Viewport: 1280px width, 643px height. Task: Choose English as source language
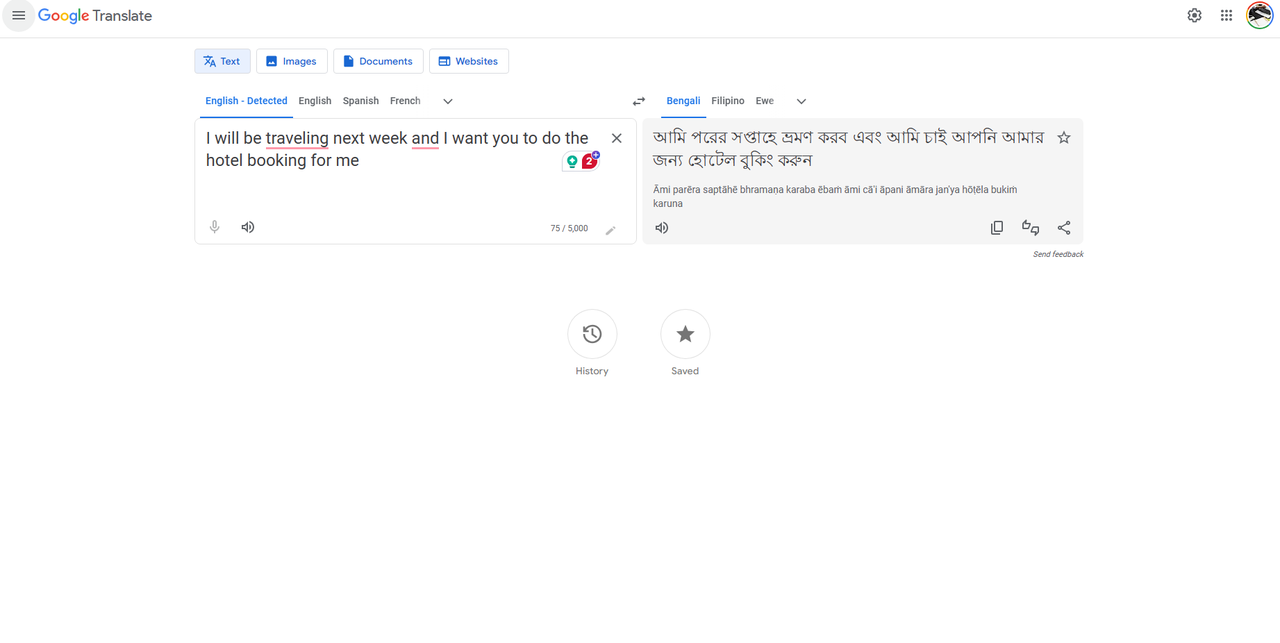click(x=315, y=101)
